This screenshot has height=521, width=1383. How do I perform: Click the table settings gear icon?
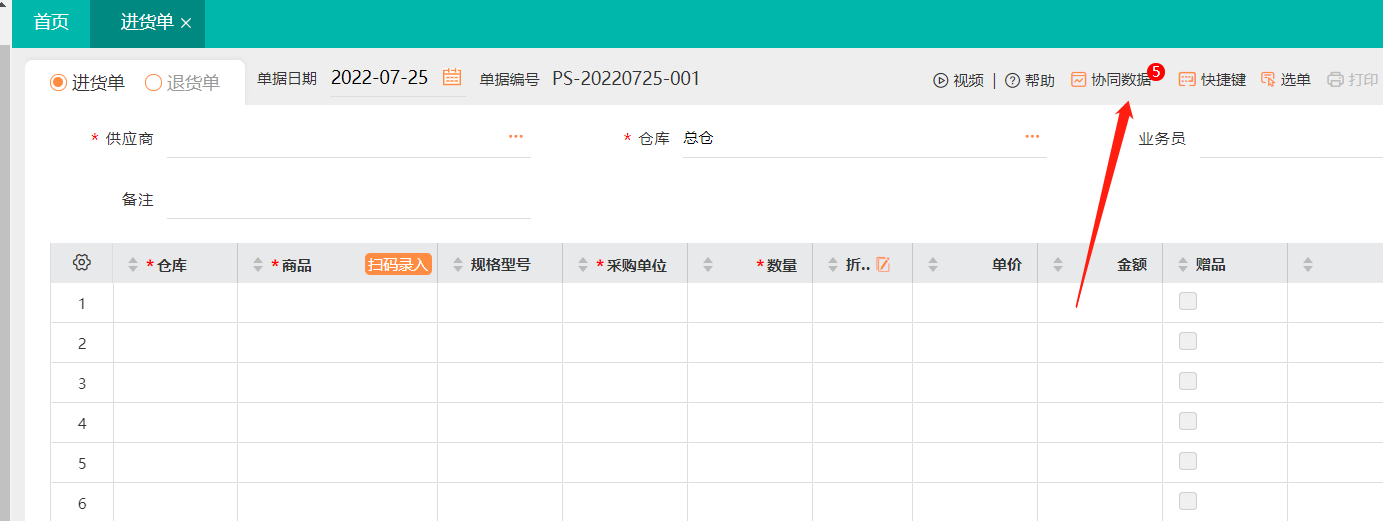point(82,263)
